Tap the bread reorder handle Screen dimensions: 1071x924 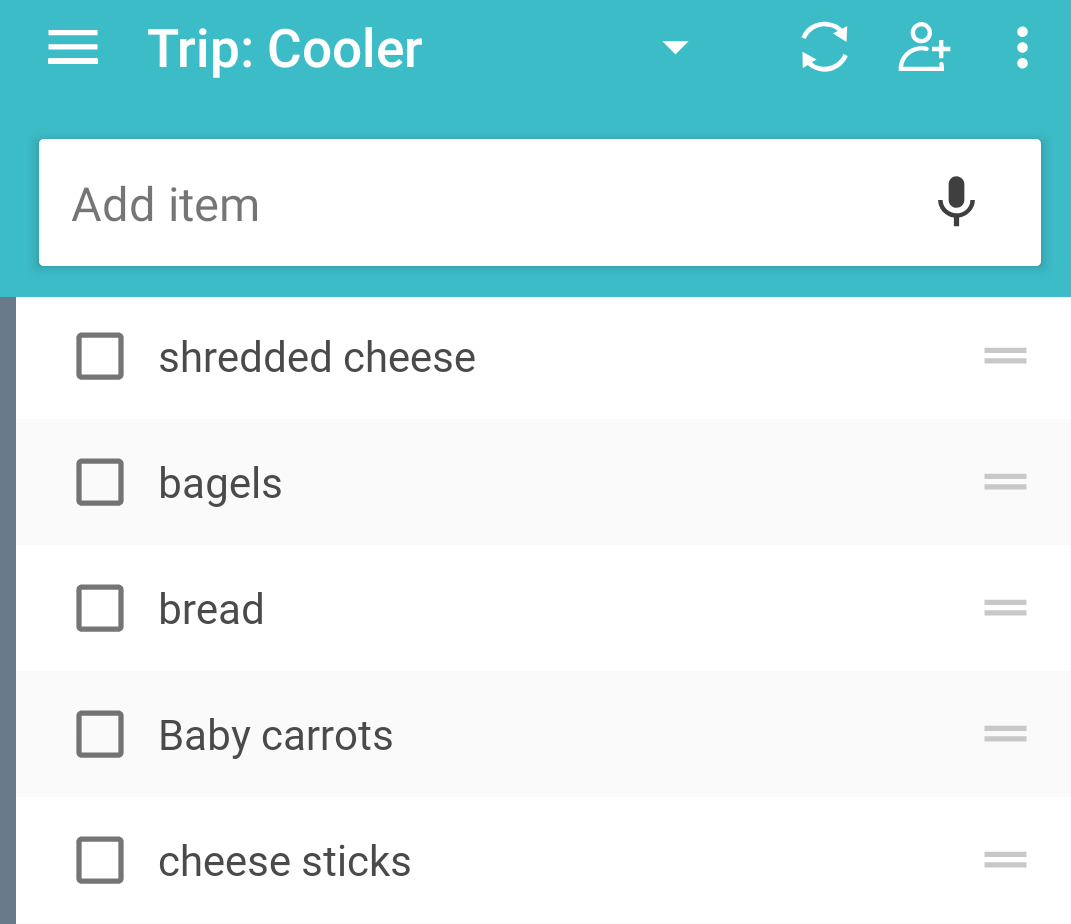(1005, 607)
